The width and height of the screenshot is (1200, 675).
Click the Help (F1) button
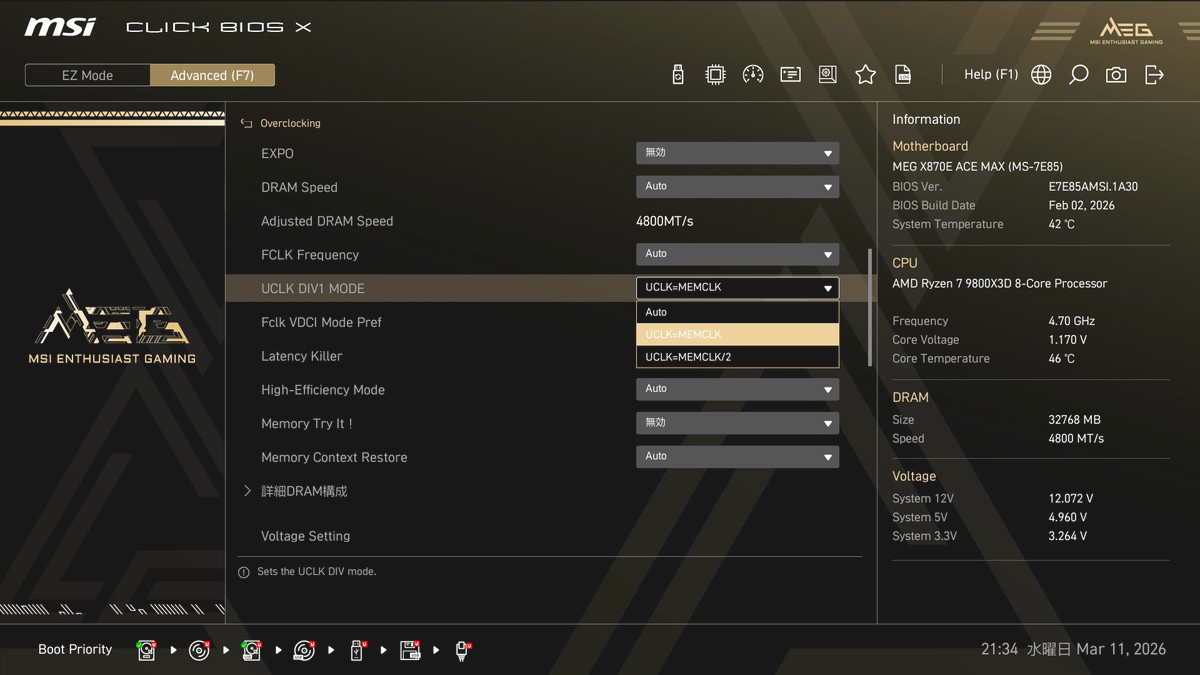pyautogui.click(x=990, y=75)
